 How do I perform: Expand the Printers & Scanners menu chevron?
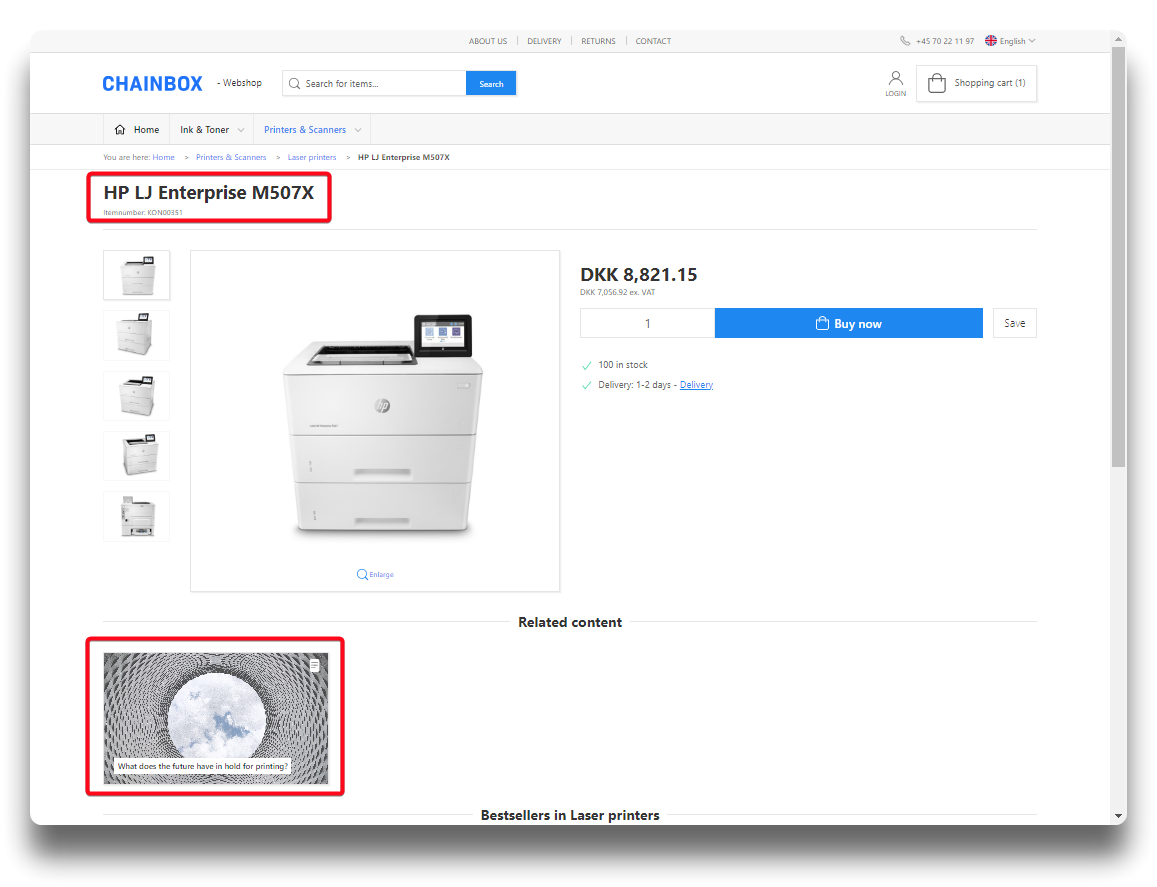(358, 130)
